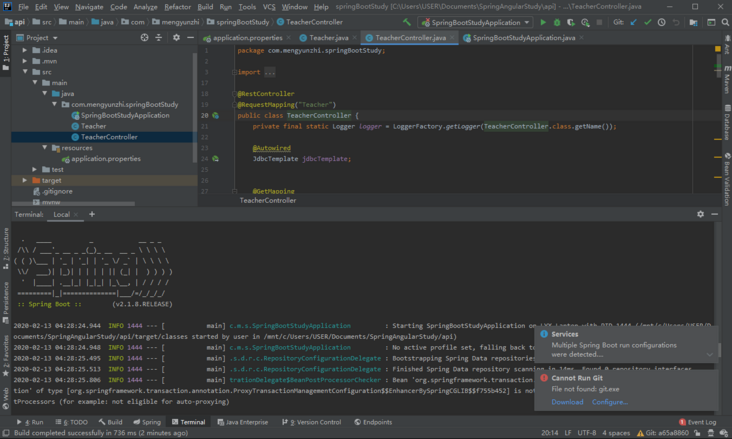The height and width of the screenshot is (439, 732).
Task: Click the Git update project arrow icon
Action: 635,22
